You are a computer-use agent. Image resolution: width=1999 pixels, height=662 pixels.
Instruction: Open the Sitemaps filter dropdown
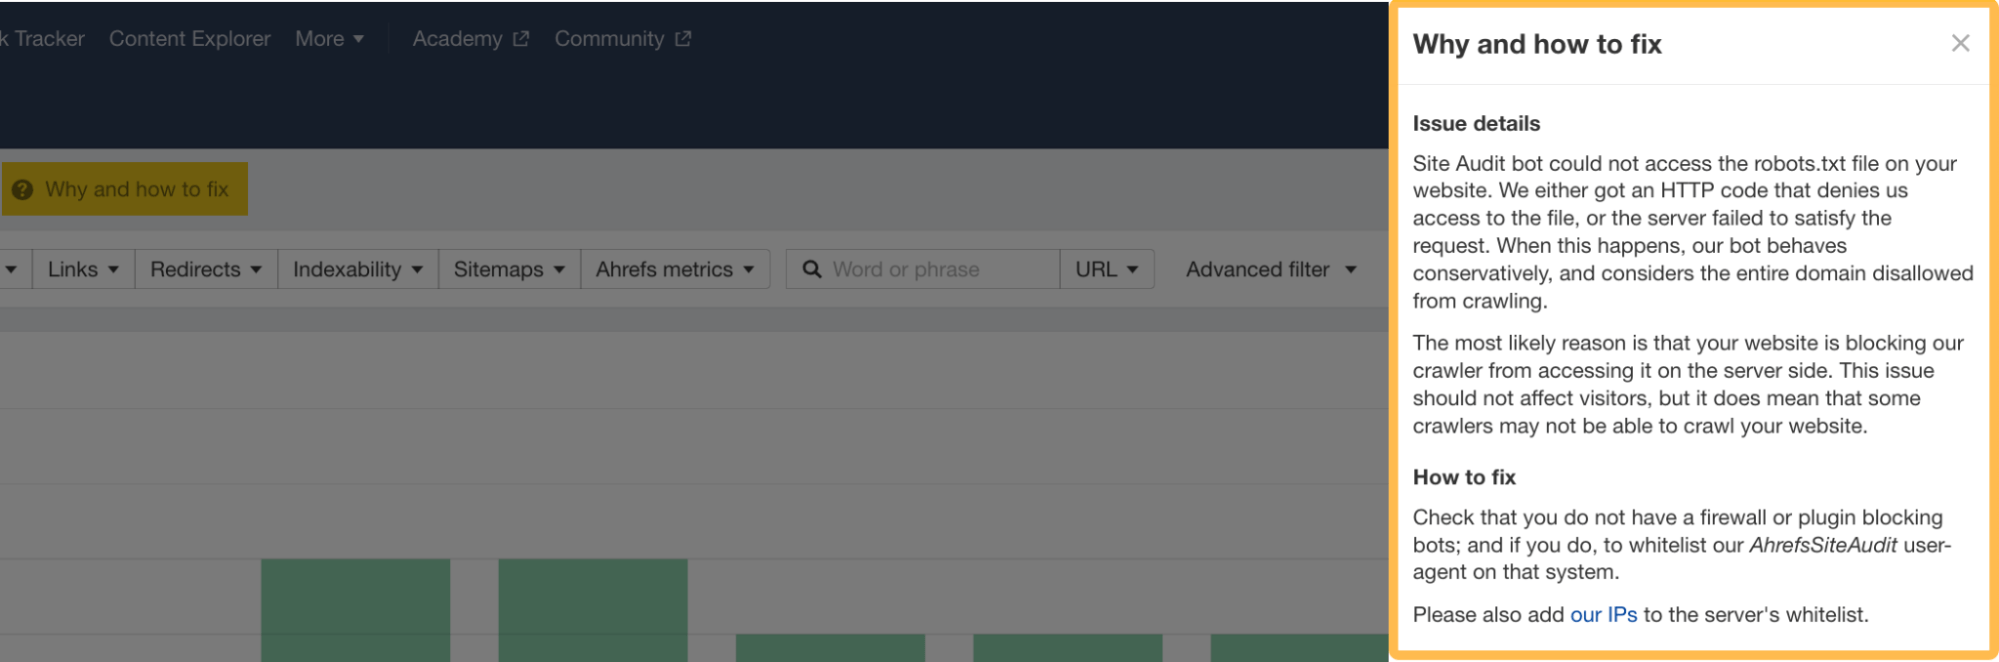[x=508, y=268]
